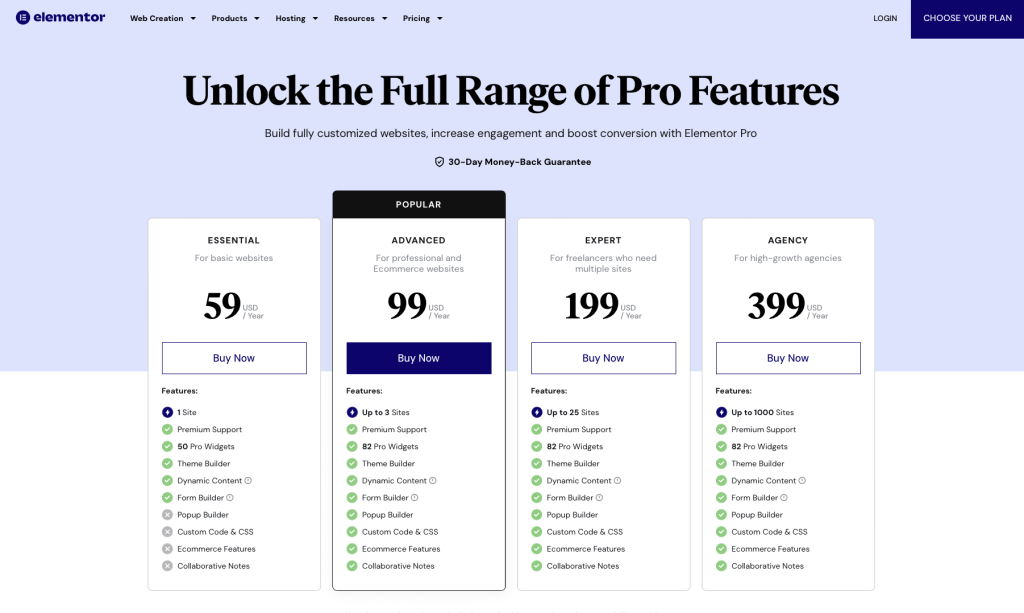
Task: Click info icon next to Essential Dynamic Content
Action: pos(248,481)
